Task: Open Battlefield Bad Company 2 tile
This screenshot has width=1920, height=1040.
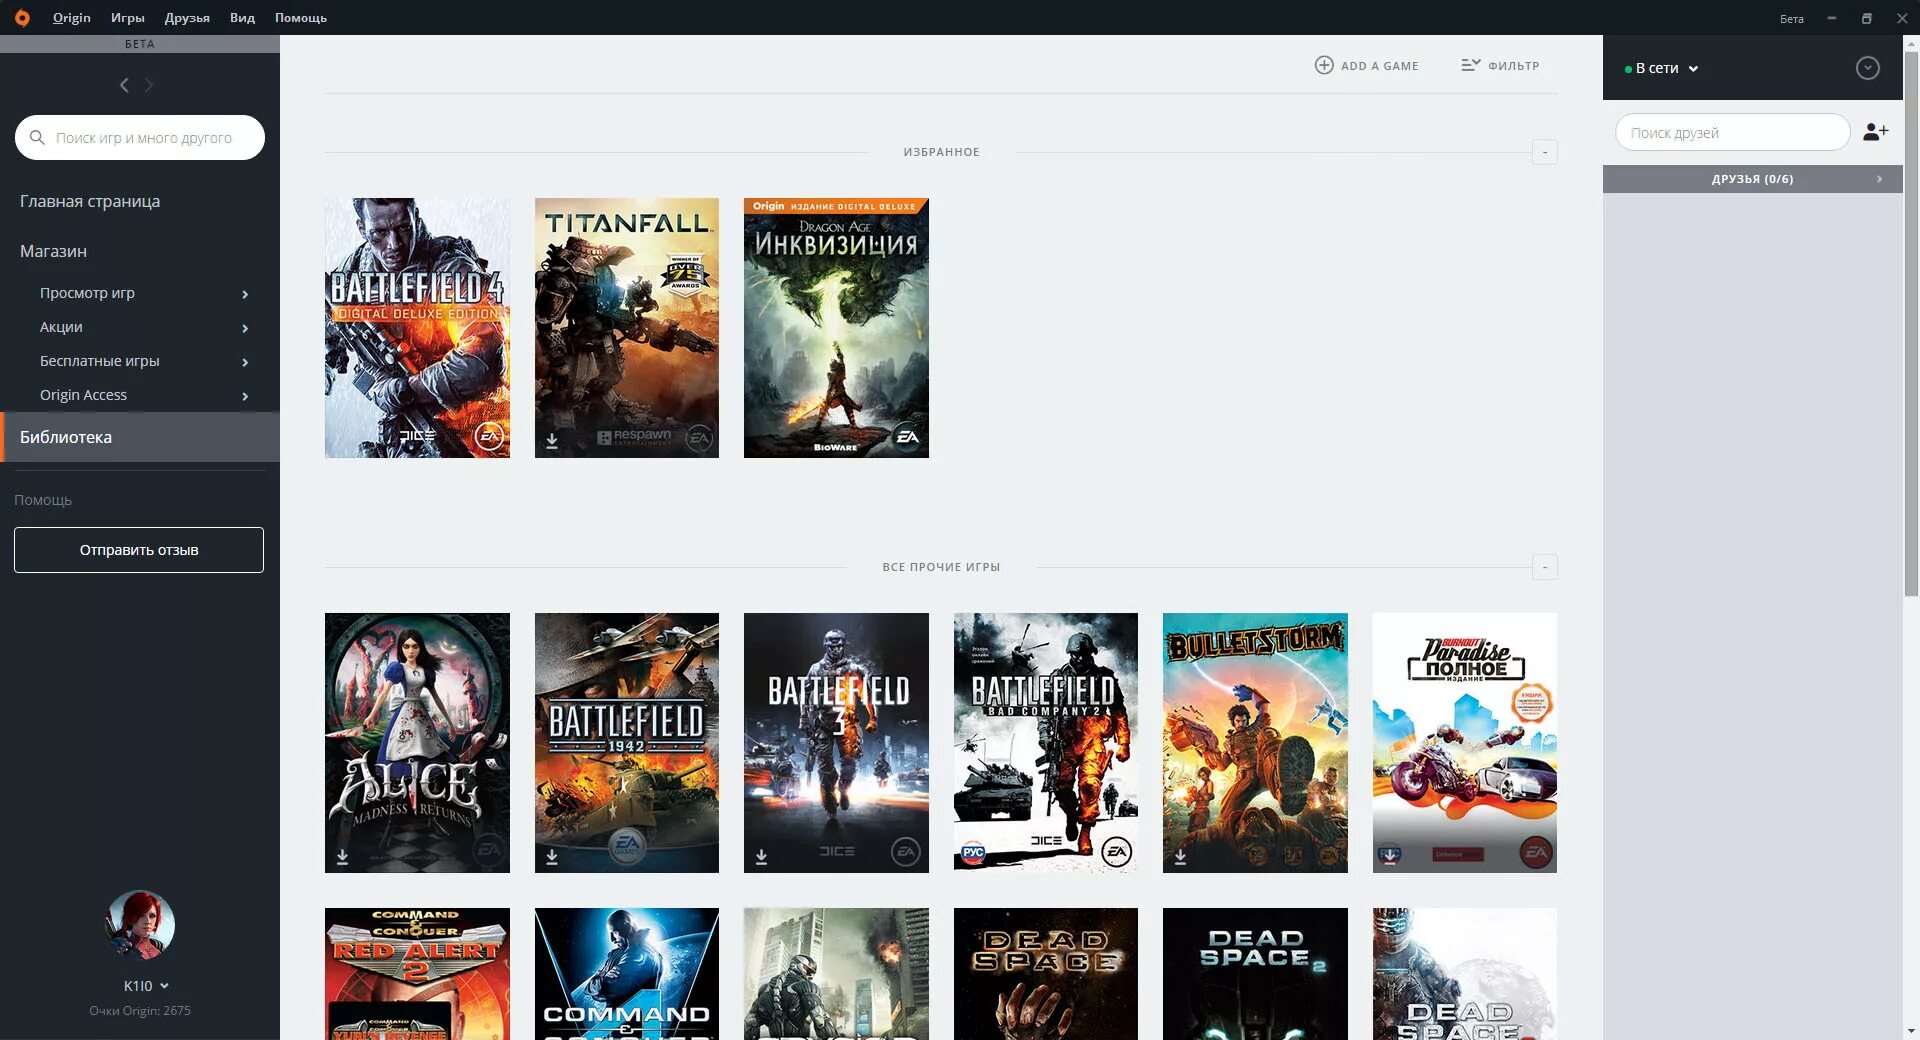Action: point(1046,743)
